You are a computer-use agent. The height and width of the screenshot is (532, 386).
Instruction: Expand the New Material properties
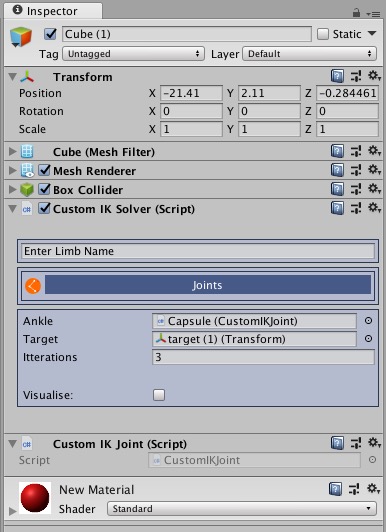point(13,511)
